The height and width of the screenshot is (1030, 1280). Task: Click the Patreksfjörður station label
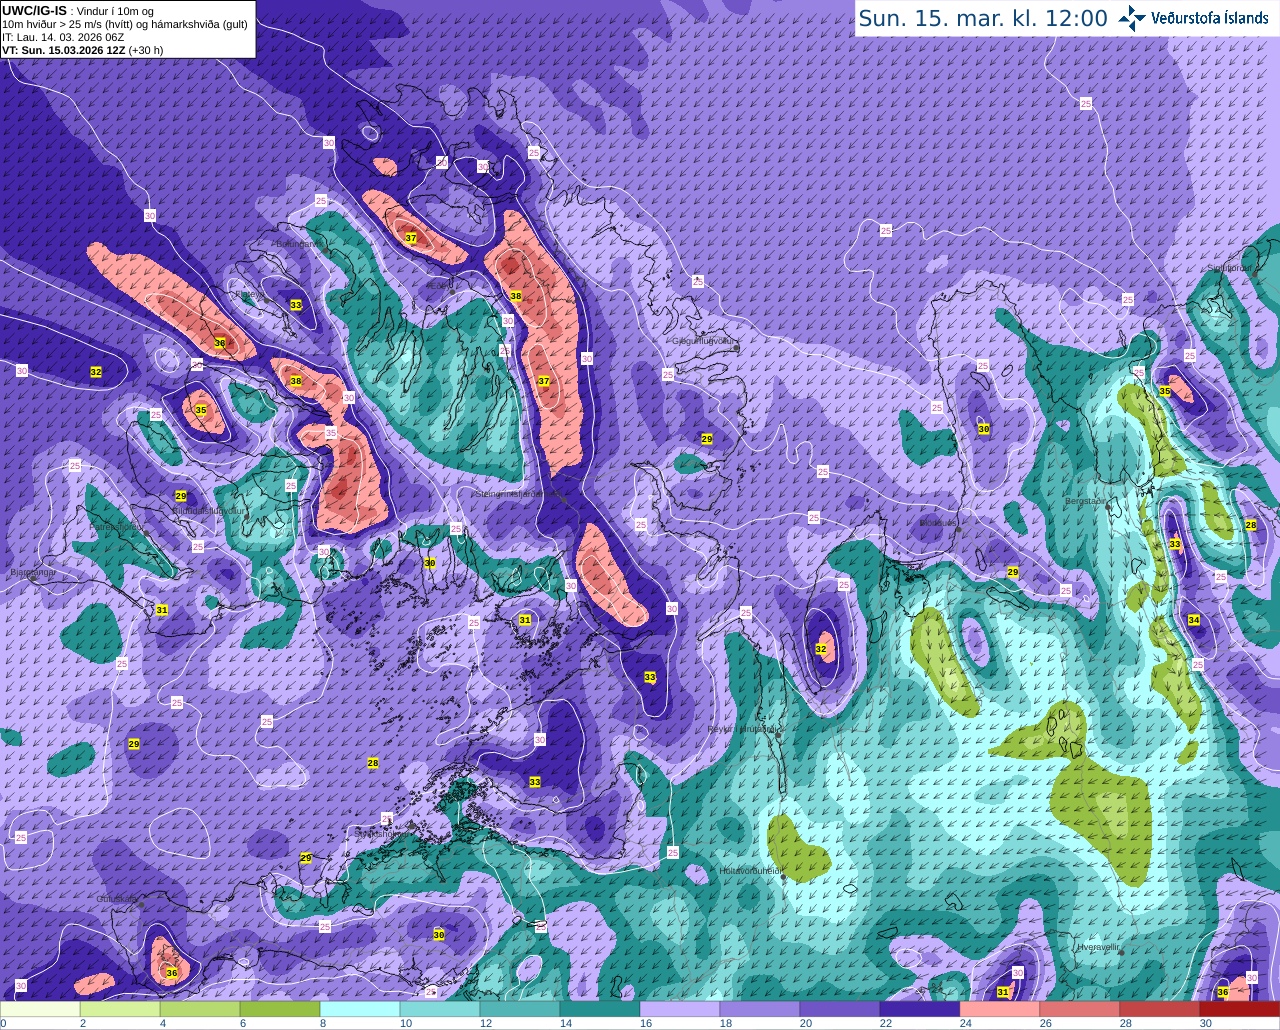coord(115,526)
